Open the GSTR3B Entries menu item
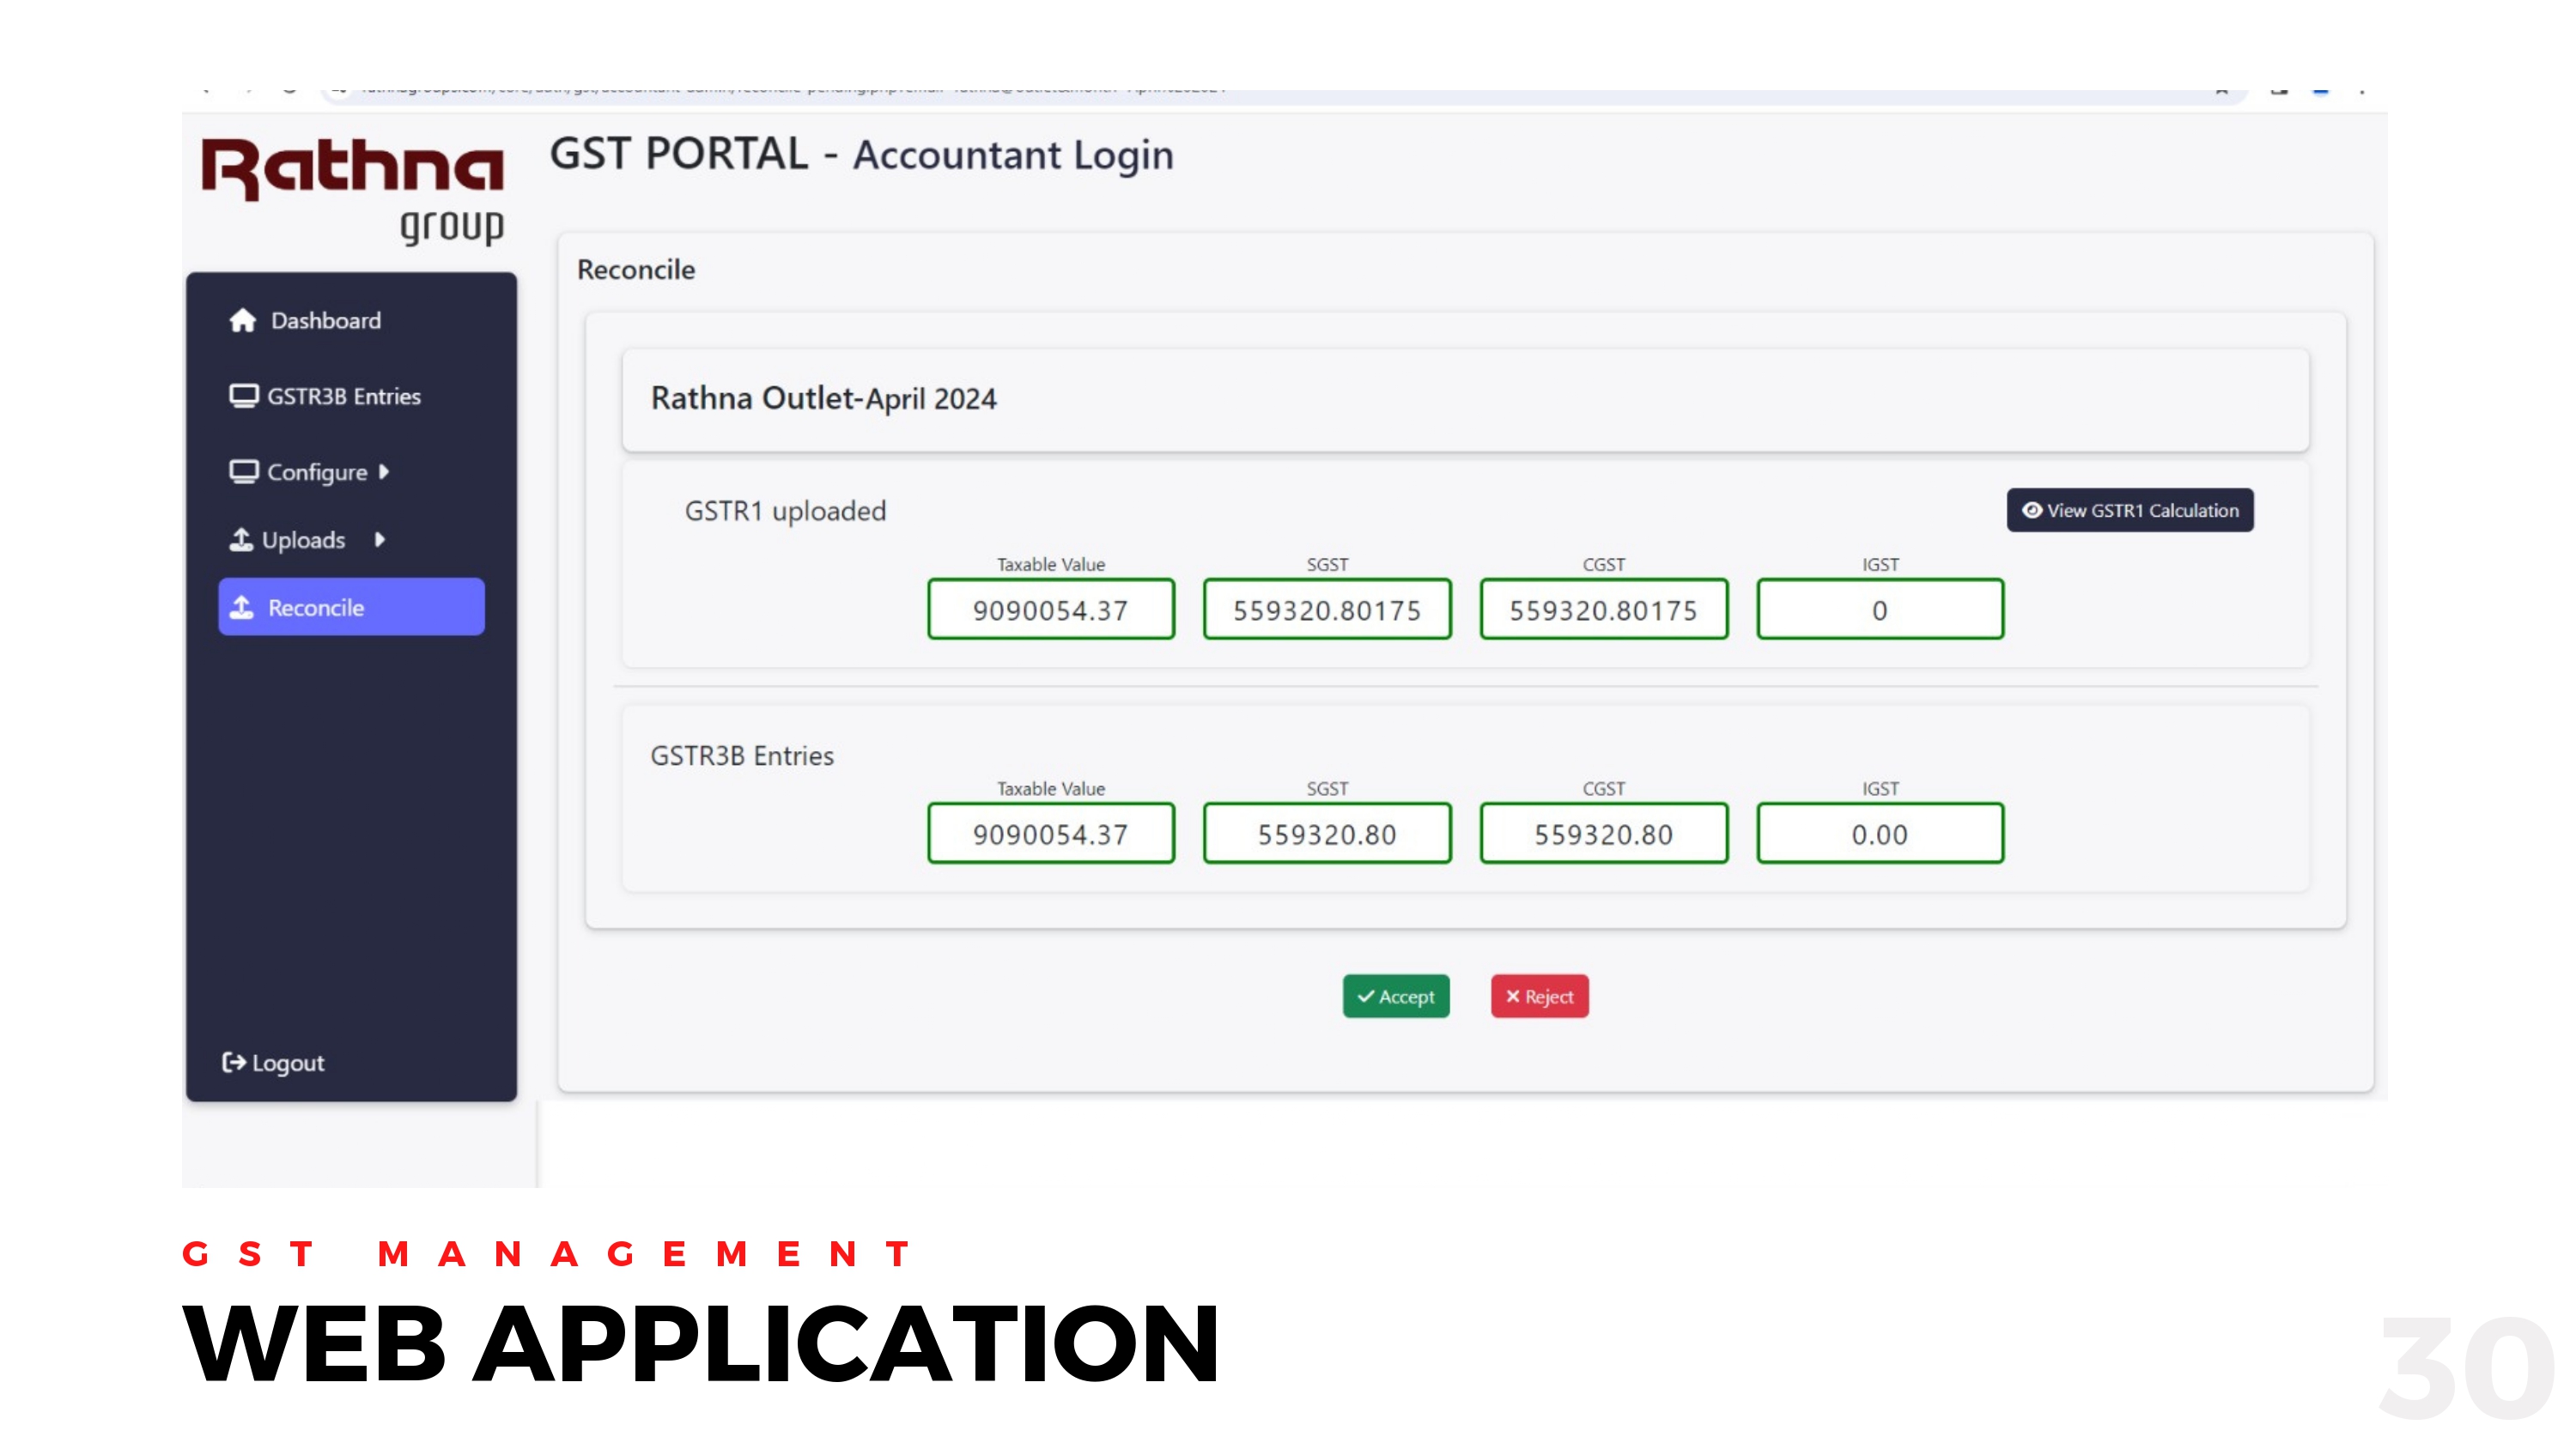The height and width of the screenshot is (1449, 2576). pyautogui.click(x=343, y=396)
